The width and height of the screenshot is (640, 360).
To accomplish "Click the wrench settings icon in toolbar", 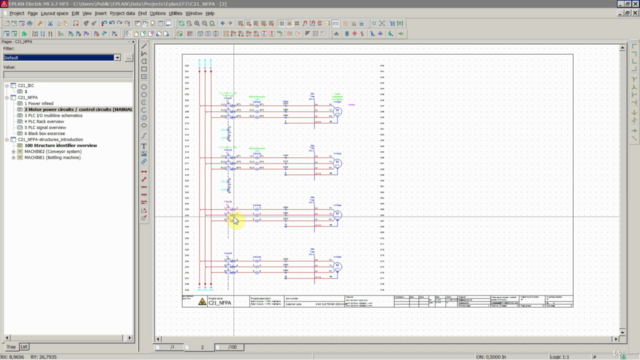I will (40, 24).
